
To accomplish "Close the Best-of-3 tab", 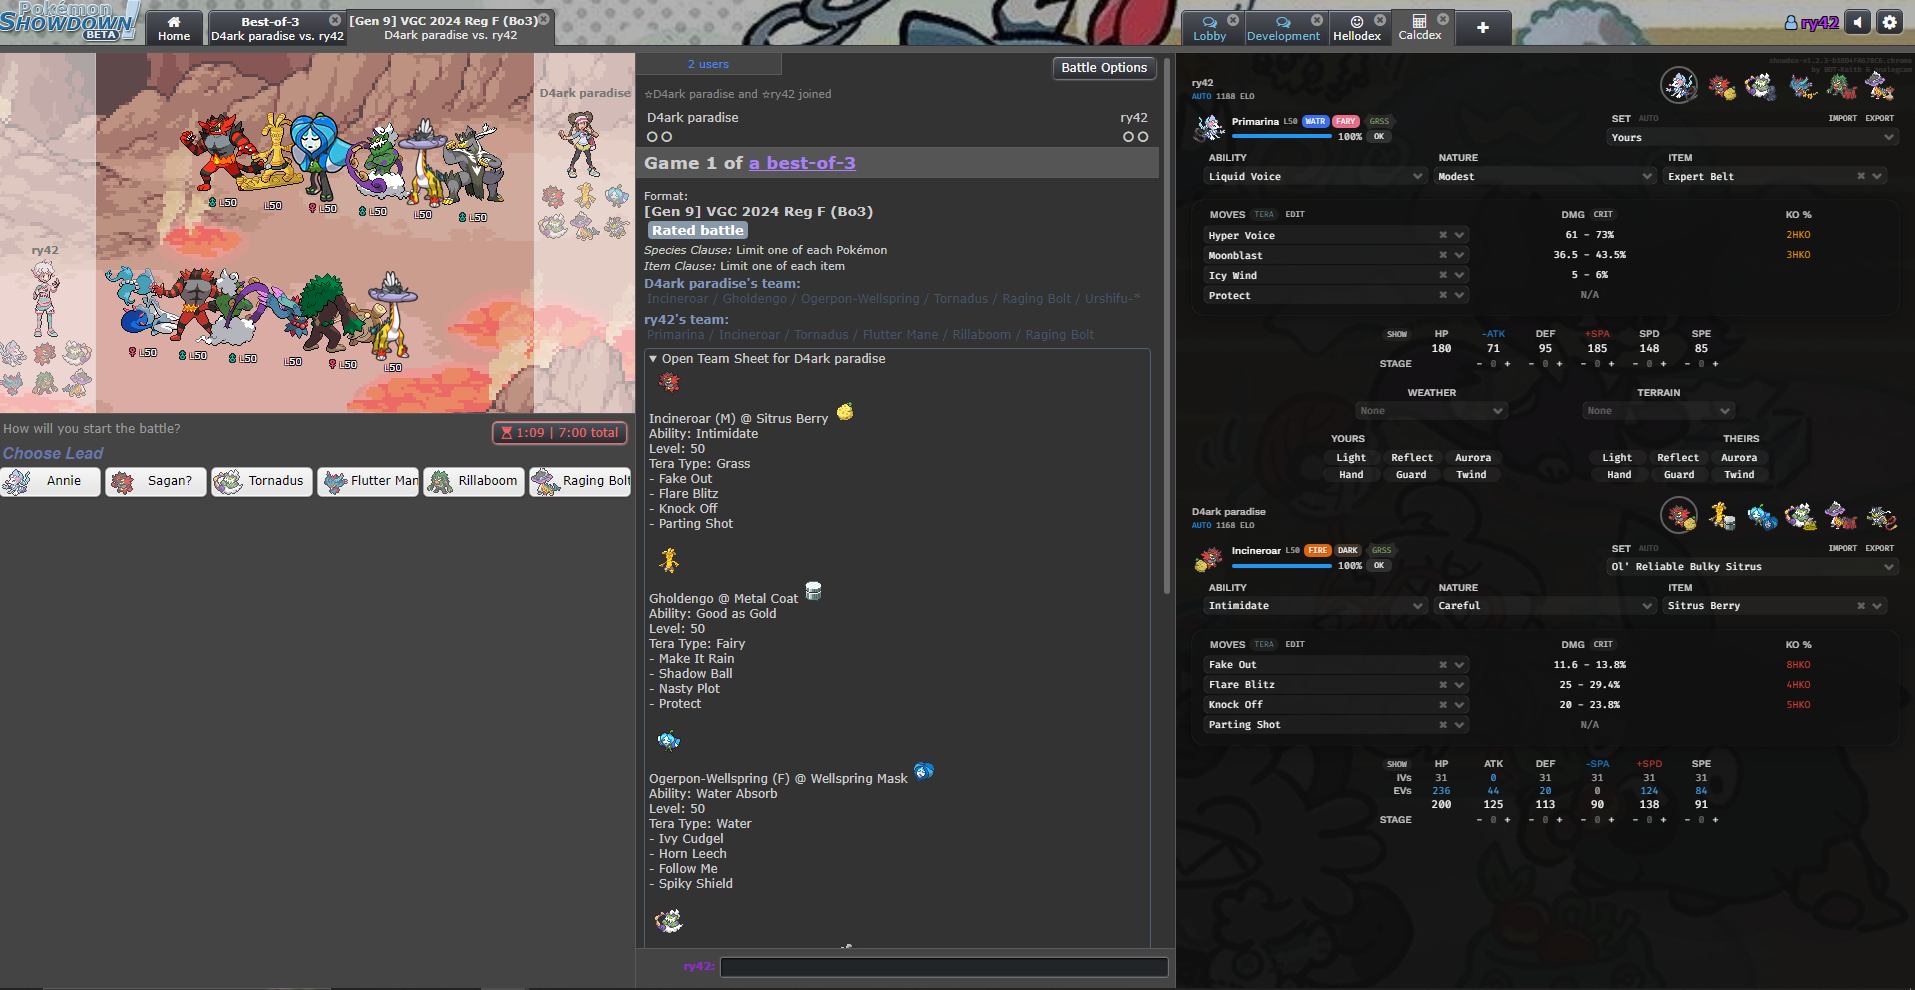I will click(335, 20).
